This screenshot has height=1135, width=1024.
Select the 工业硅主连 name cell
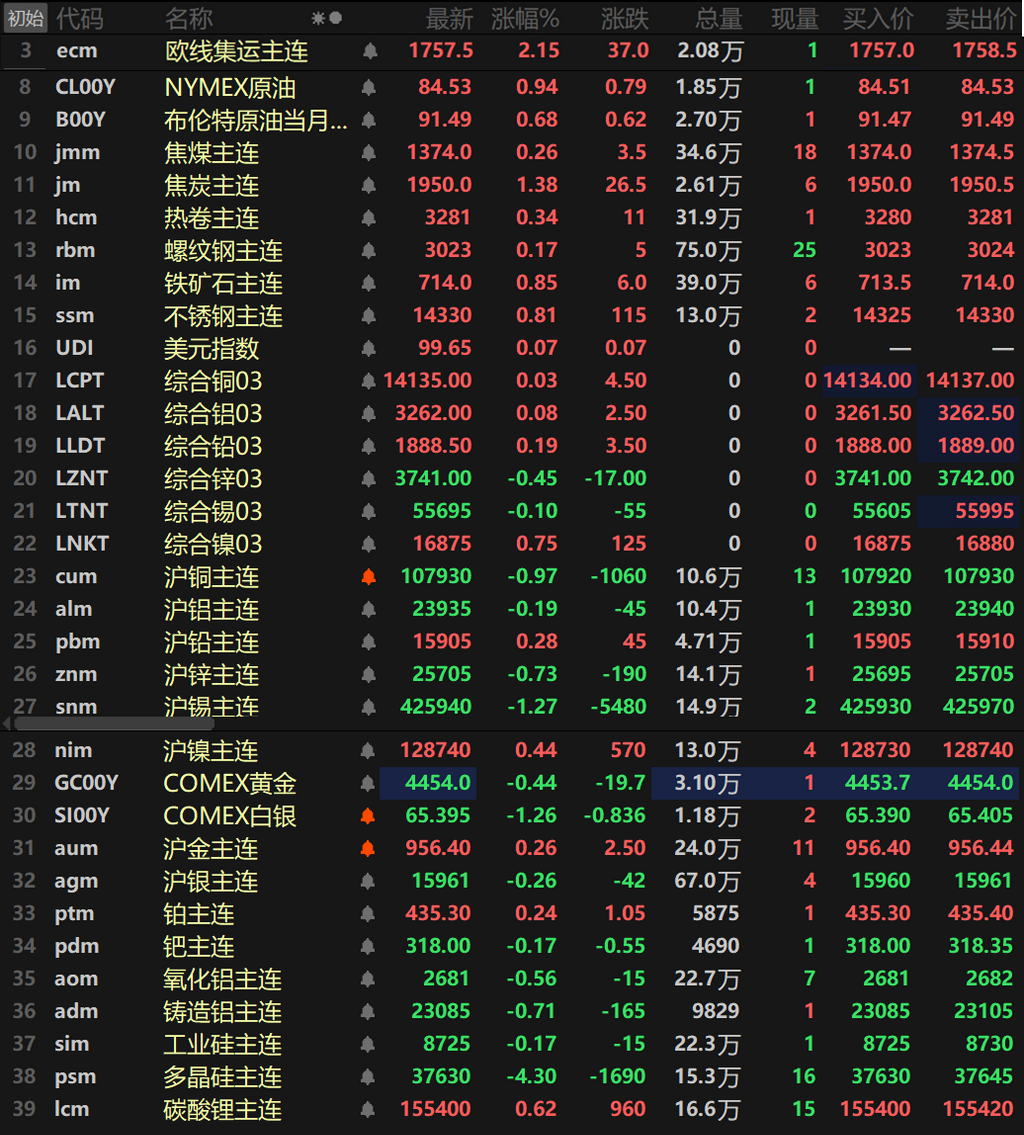[x=222, y=1044]
